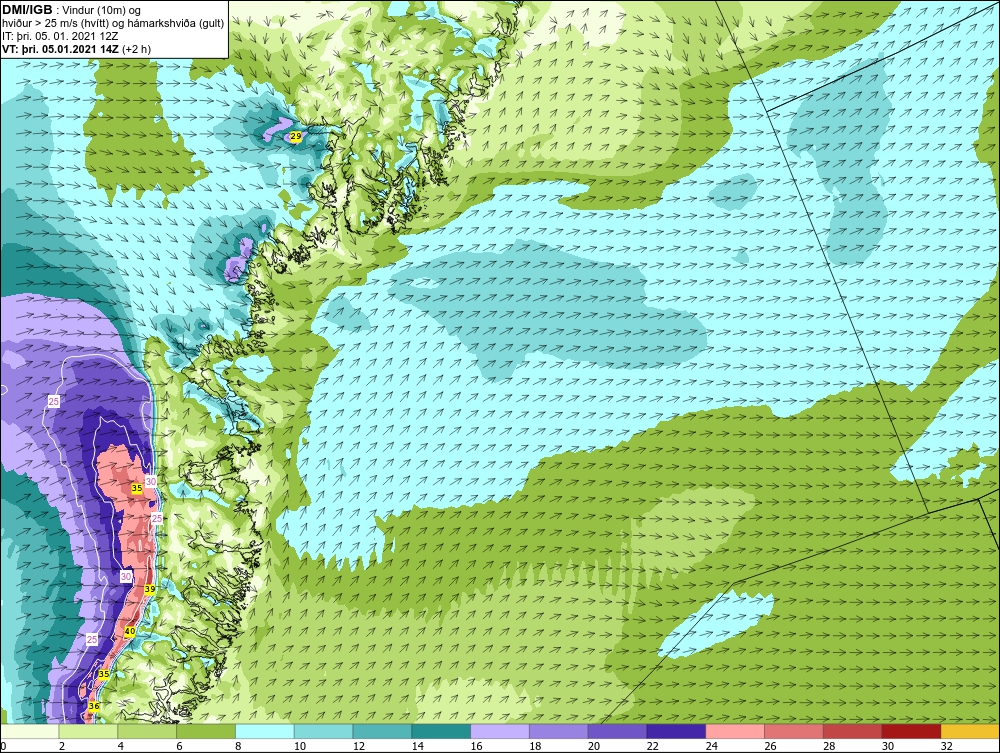Viewport: 1000px width, 753px height.
Task: Choose the dark indigo 22–24 m/s legend swatch
Action: pyautogui.click(x=676, y=731)
